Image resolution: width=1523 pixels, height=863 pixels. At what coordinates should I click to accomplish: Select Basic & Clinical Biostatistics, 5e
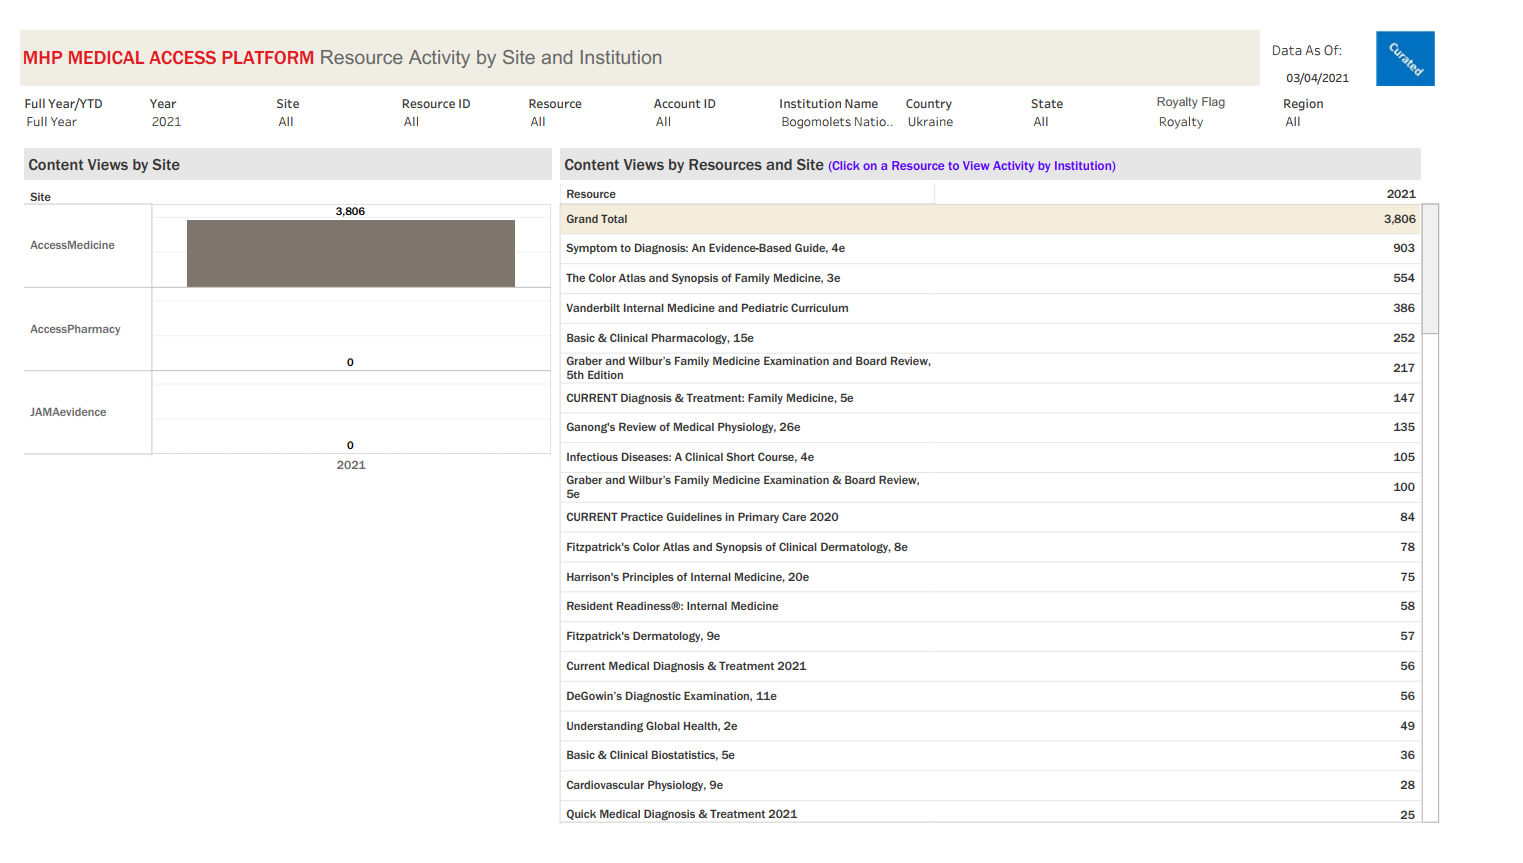coord(990,755)
